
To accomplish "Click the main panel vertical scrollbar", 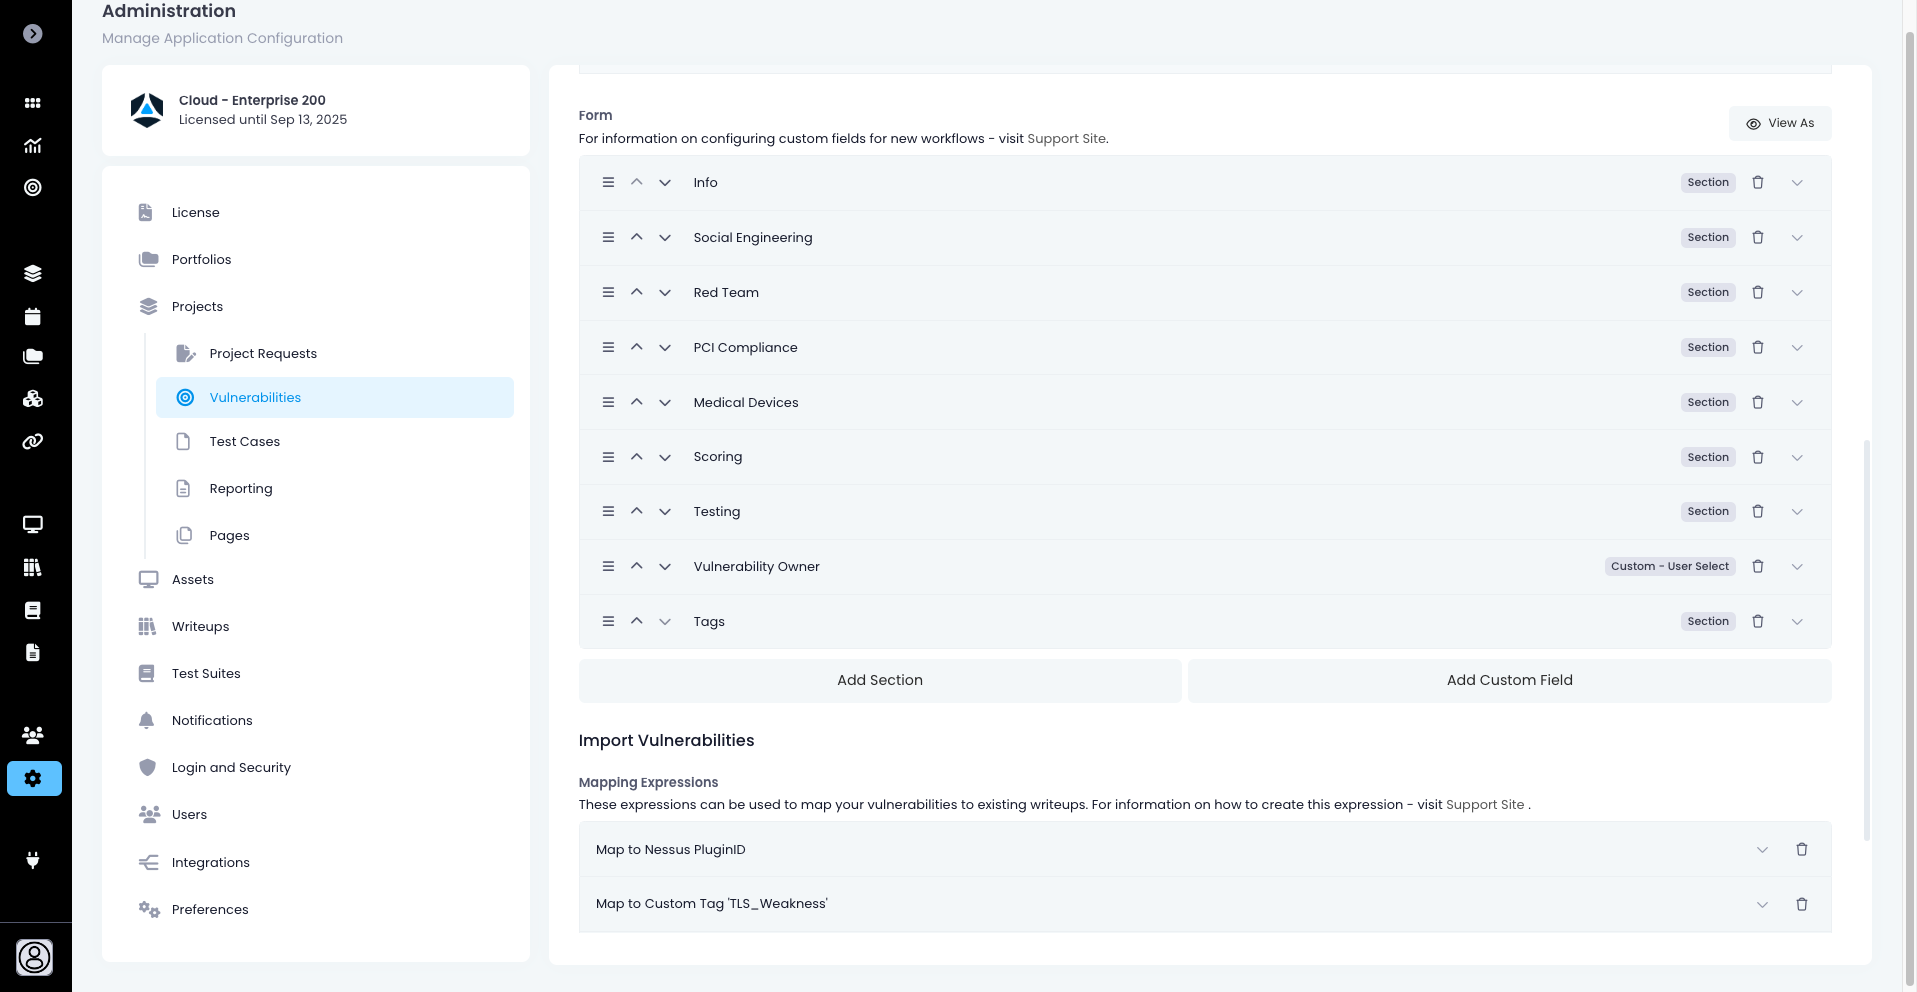I will [x=1866, y=640].
